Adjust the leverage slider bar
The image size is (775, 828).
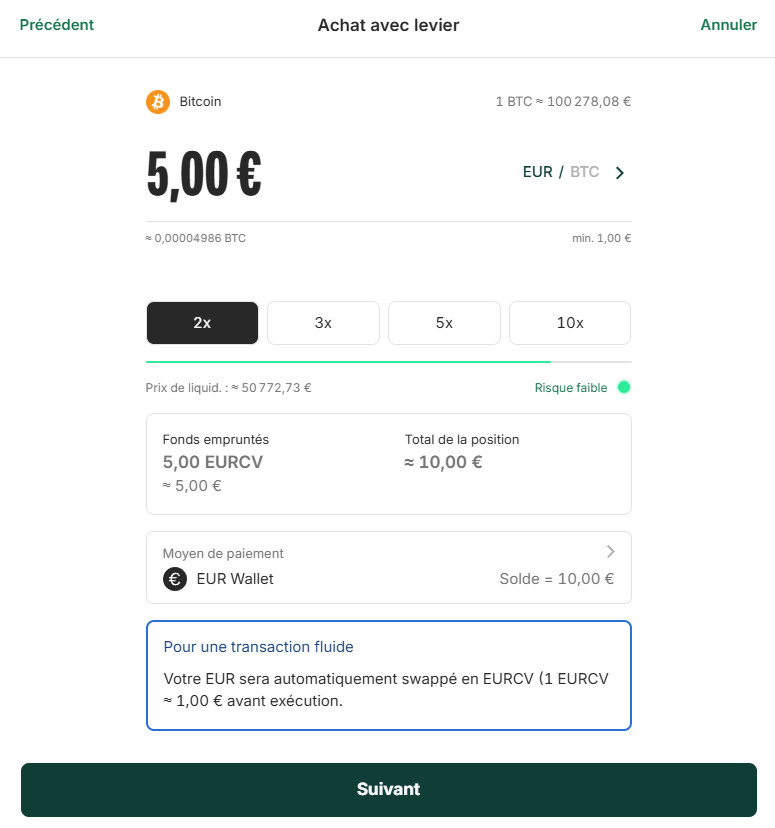[389, 359]
